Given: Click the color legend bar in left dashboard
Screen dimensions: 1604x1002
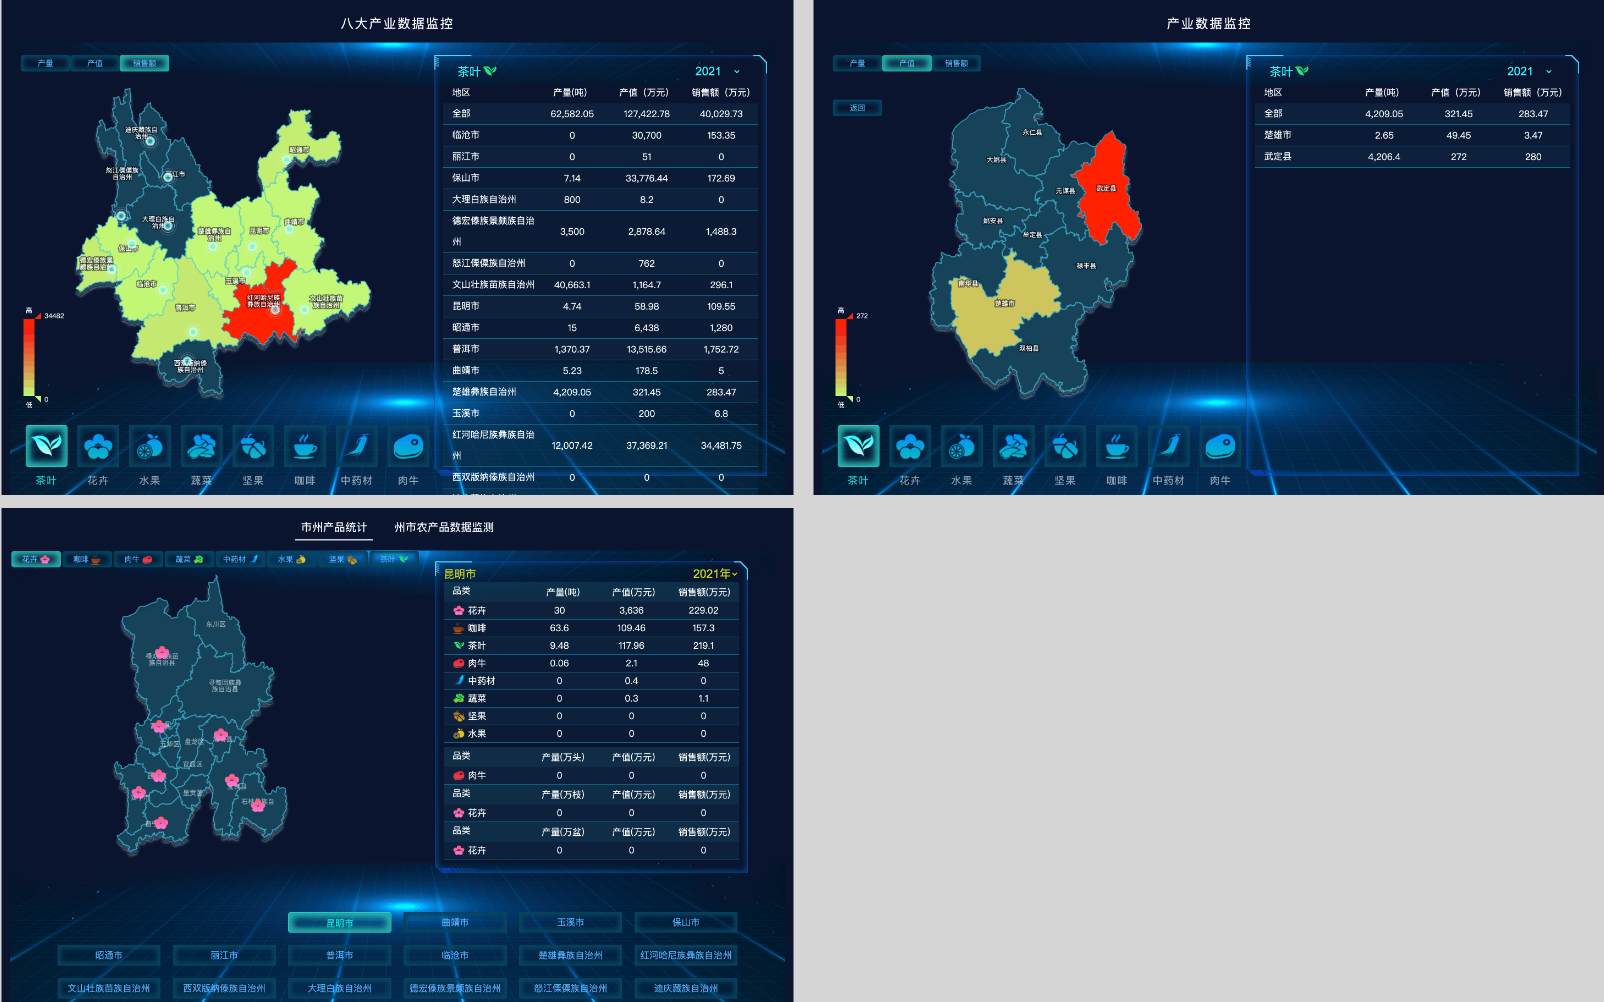Looking at the screenshot, I should pos(29,357).
